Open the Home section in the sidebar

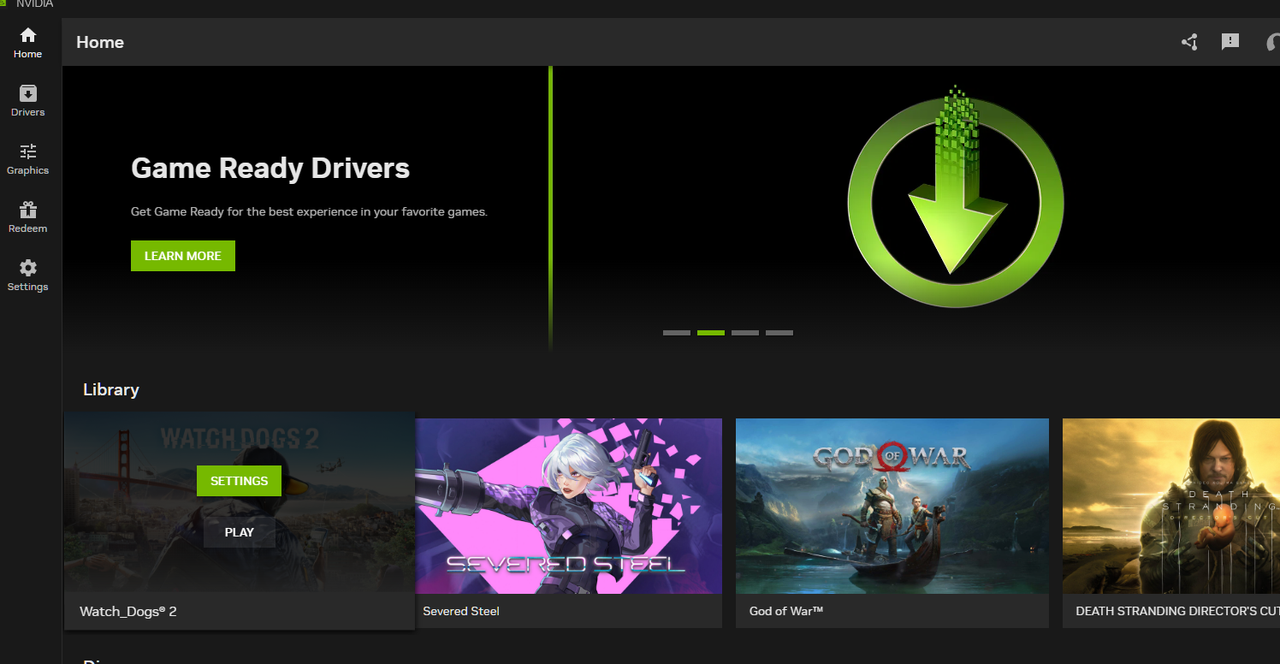(28, 43)
